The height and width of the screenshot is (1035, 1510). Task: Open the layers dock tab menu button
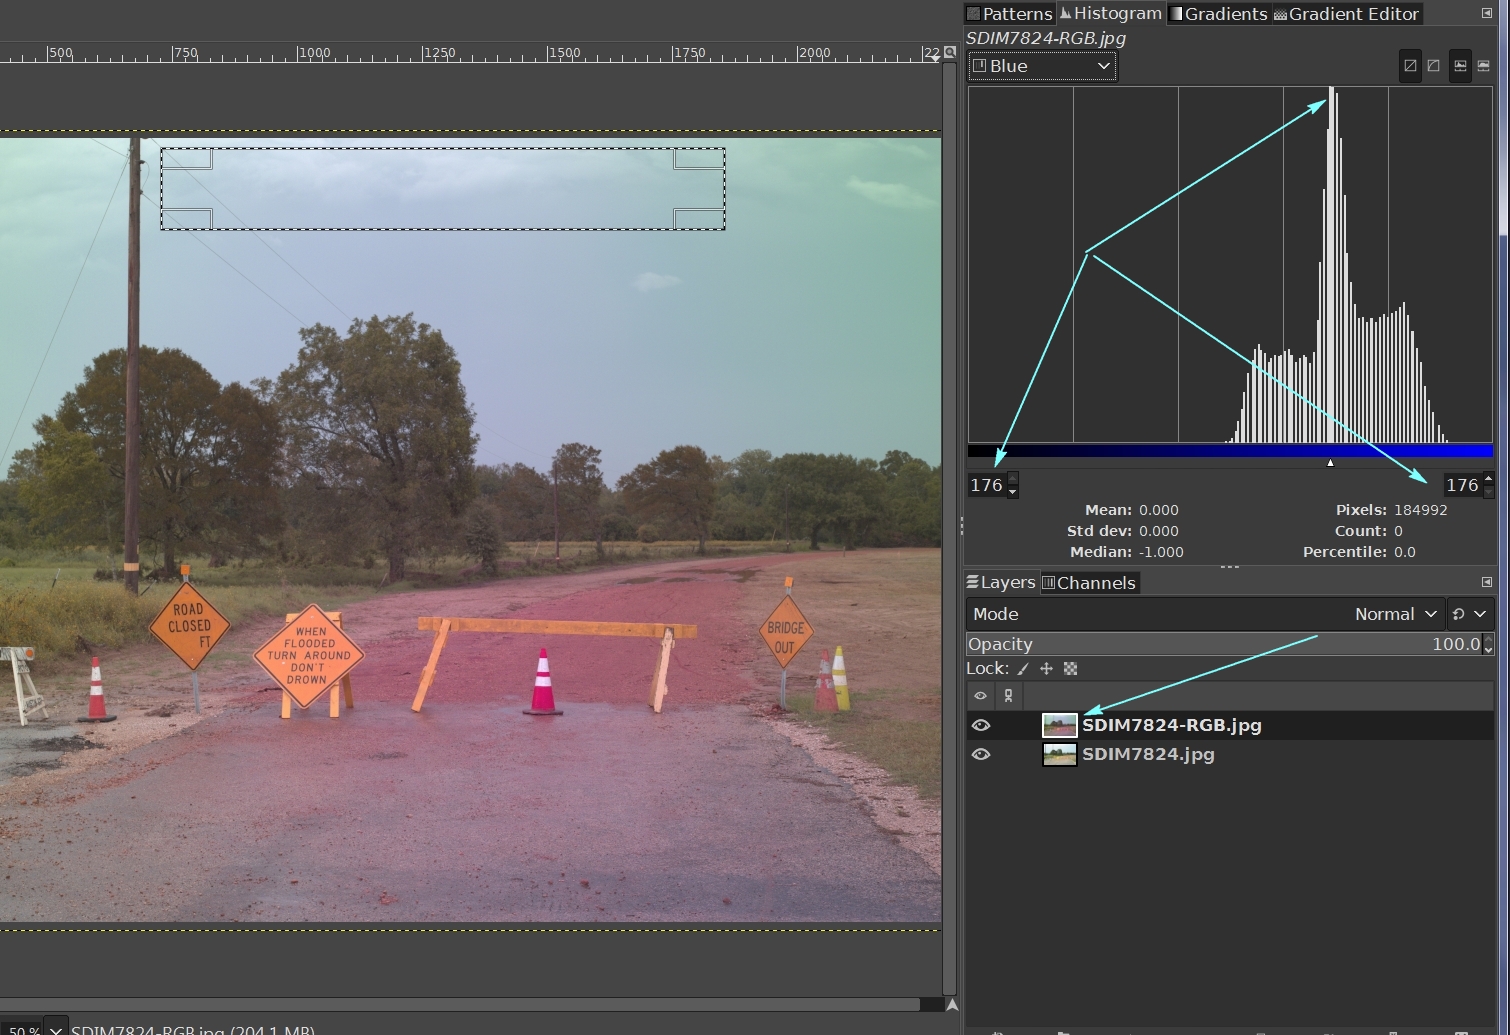[1487, 582]
